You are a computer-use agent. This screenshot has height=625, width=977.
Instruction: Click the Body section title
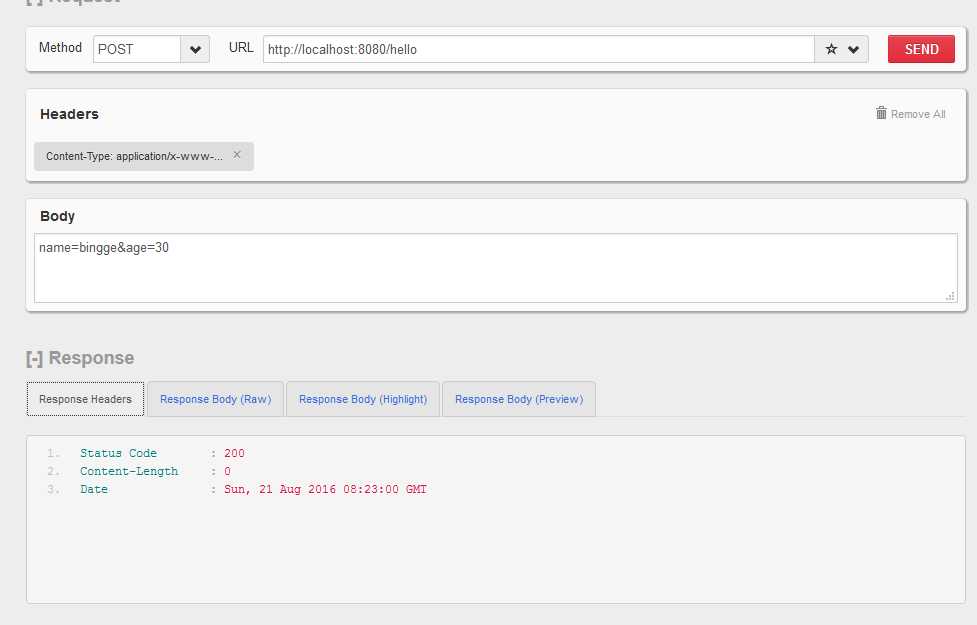tap(57, 216)
